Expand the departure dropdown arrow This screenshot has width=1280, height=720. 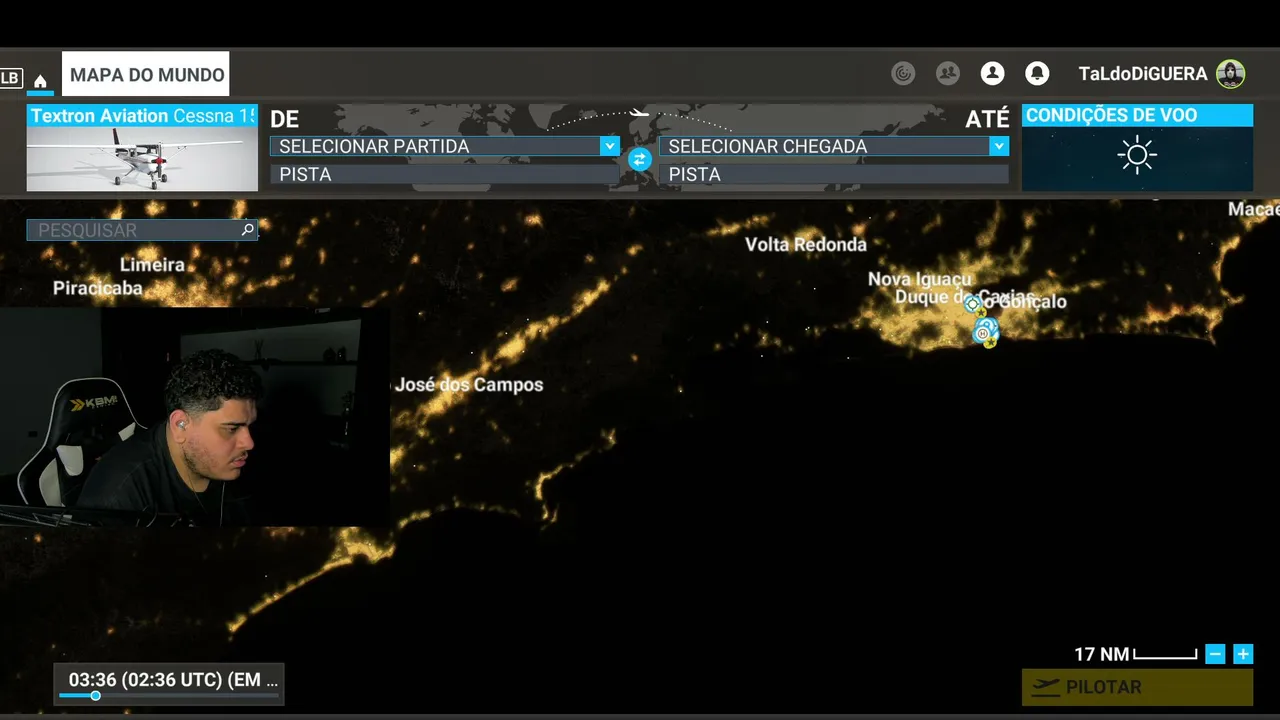pos(609,146)
